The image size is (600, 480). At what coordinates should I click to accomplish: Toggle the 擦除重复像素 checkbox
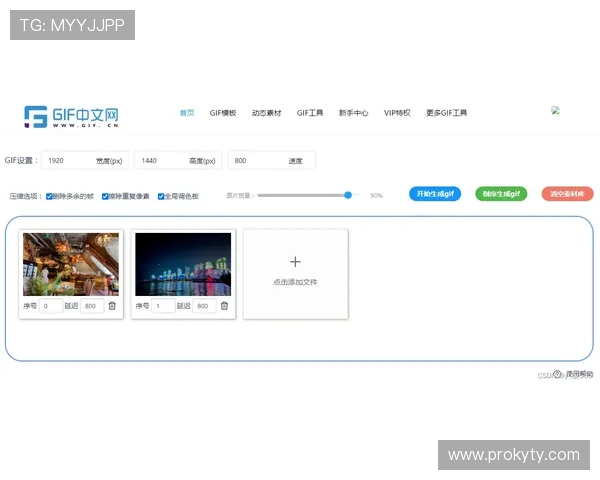pyautogui.click(x=105, y=196)
